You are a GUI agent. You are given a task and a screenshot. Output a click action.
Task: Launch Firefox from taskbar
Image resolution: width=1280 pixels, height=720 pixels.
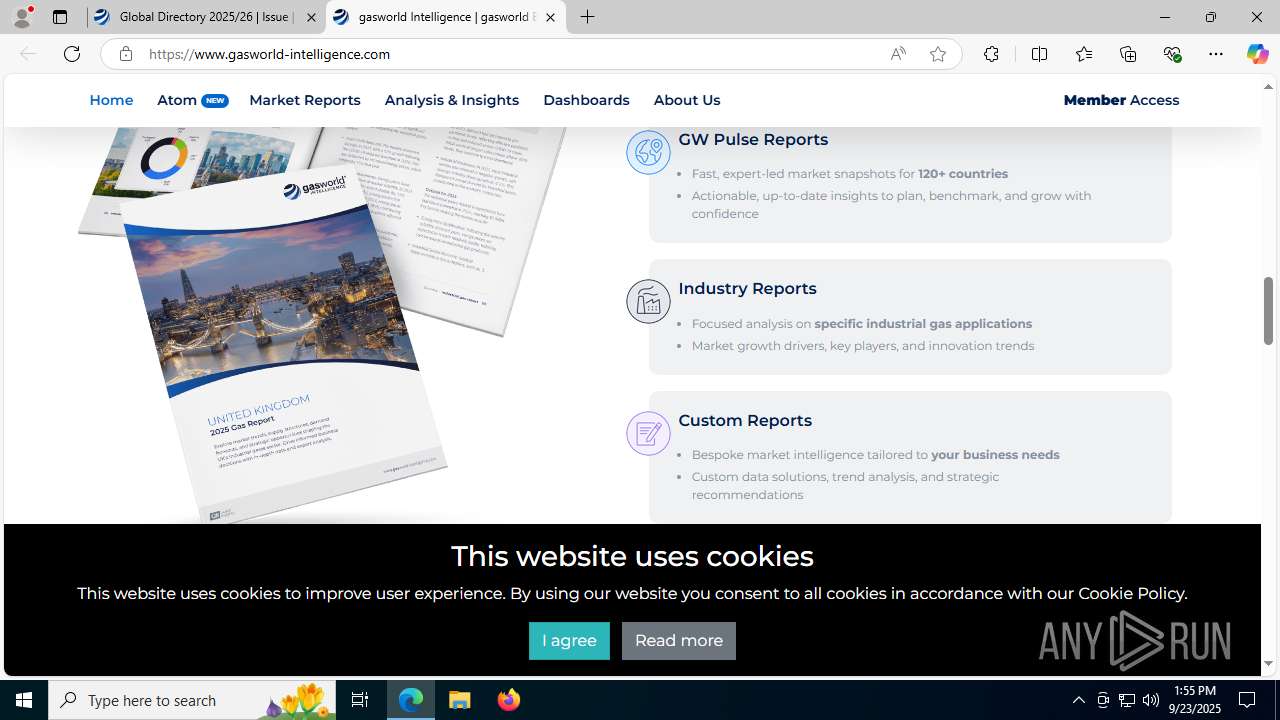pos(508,700)
